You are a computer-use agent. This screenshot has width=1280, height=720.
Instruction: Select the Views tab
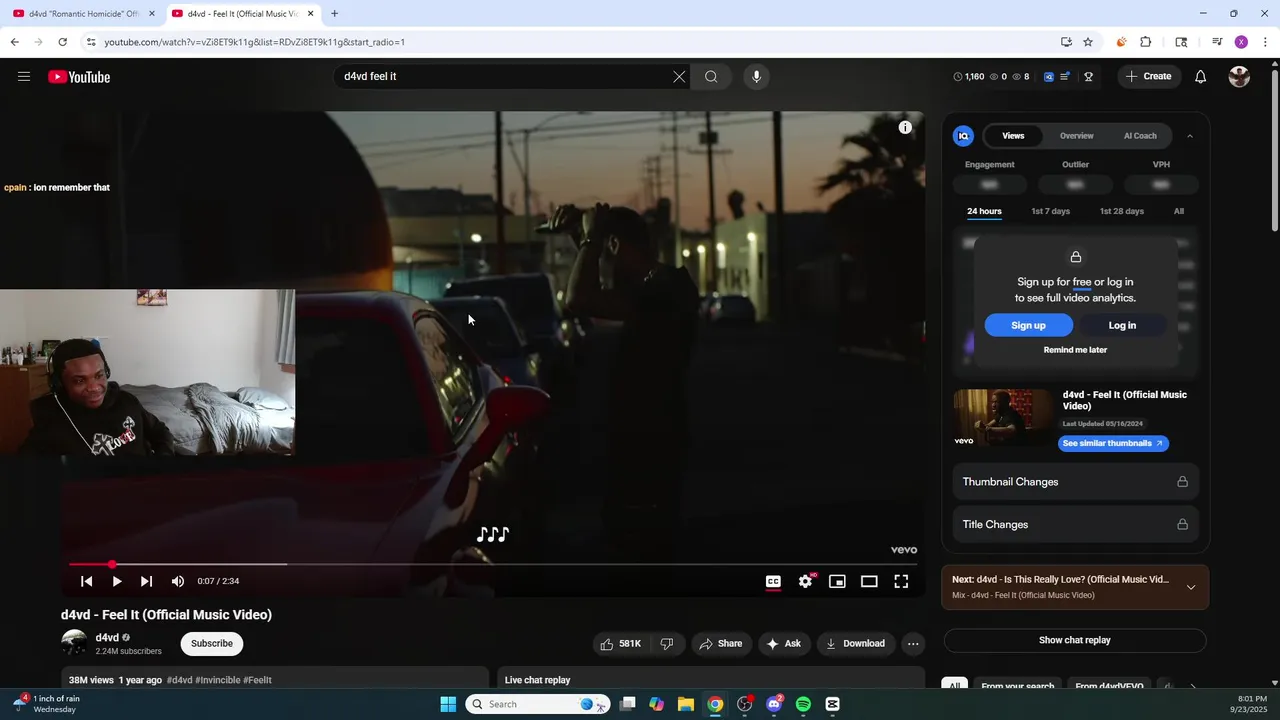(x=1013, y=136)
